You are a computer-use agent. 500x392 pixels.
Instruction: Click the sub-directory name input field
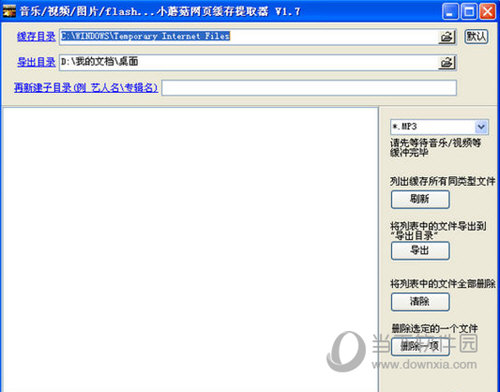[309, 88]
